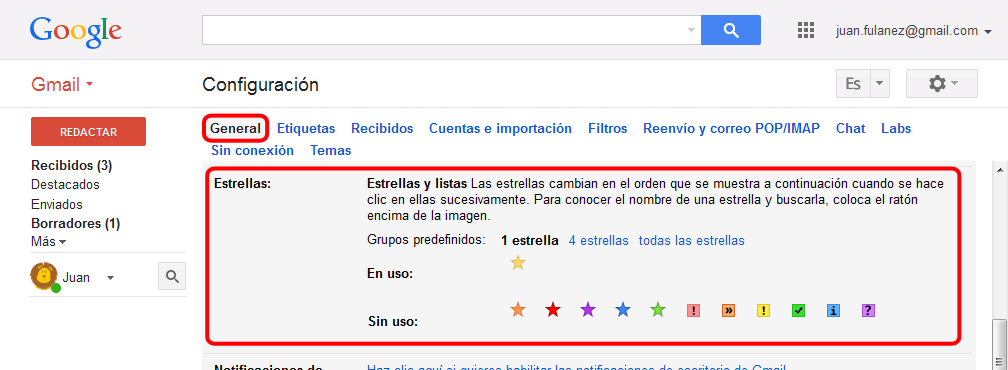Image resolution: width=1008 pixels, height=370 pixels.
Task: Expand search options arrow in search box
Action: [x=692, y=30]
